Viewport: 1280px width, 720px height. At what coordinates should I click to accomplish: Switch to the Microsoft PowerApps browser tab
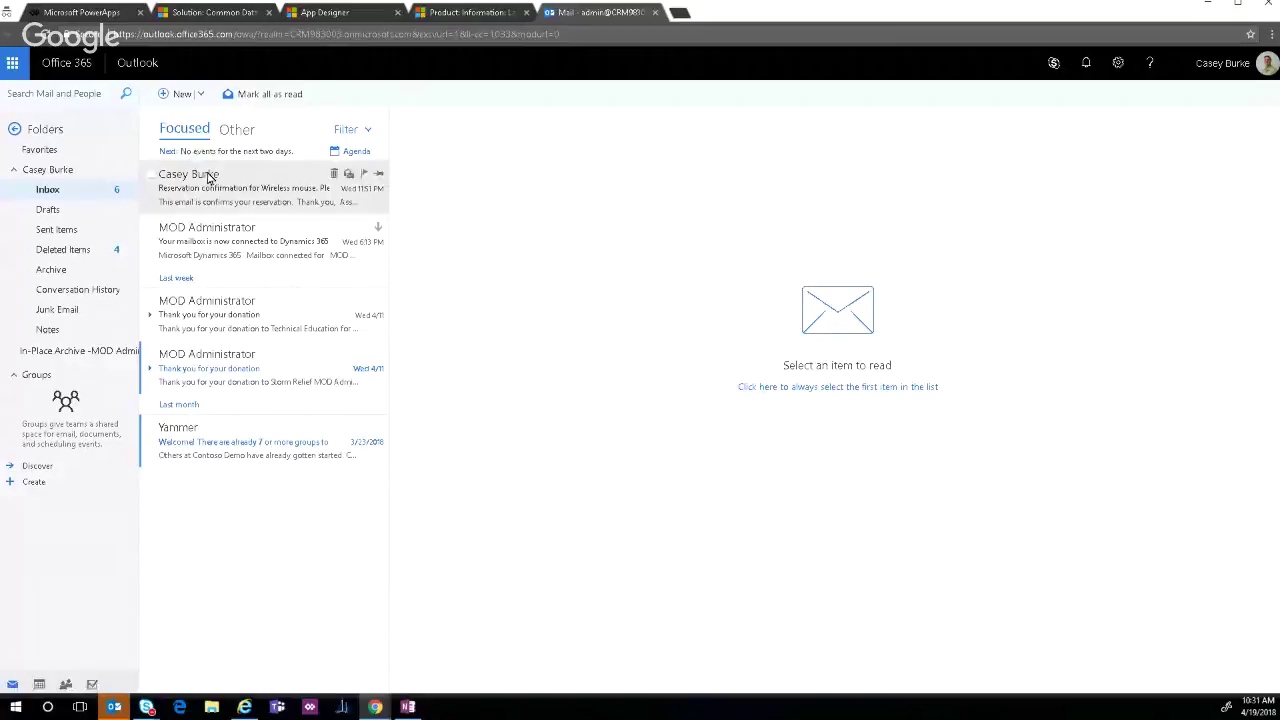point(85,12)
